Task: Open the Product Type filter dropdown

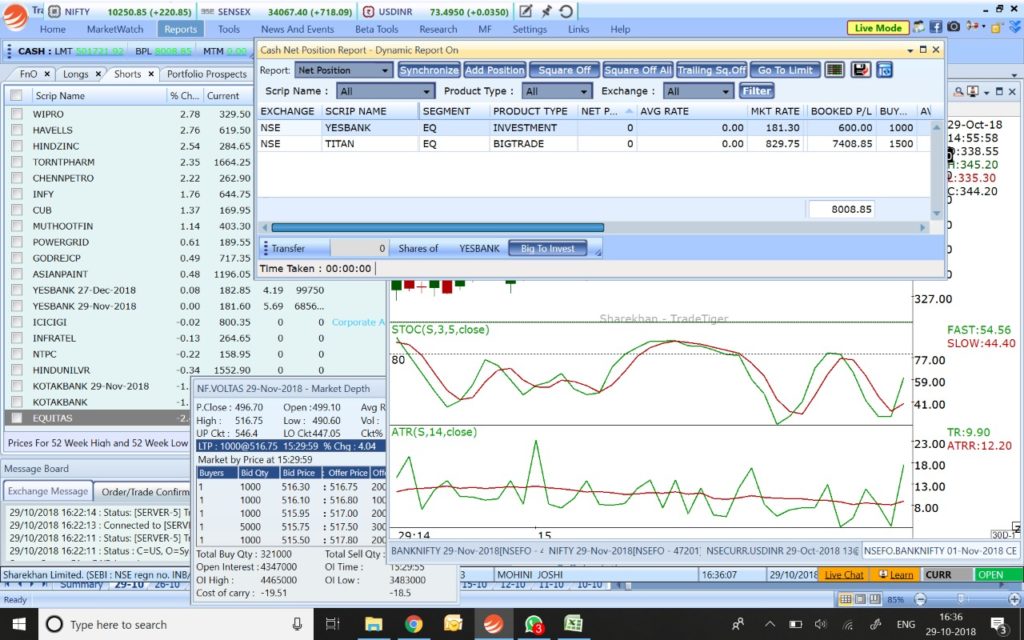Action: point(556,91)
